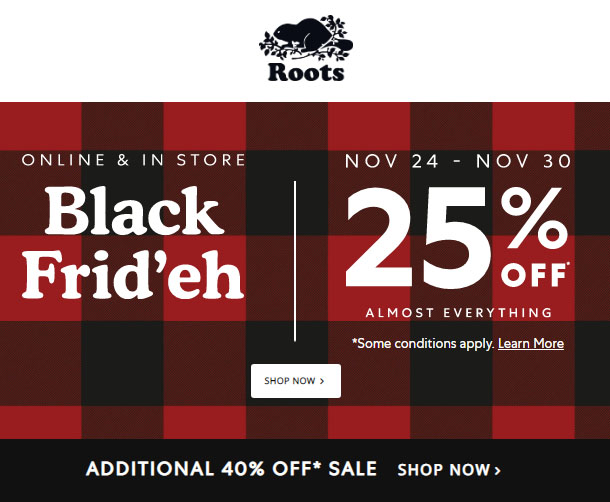Click the Nov 24 - Nov 30 date text
Screen dimensions: 610x502
(459, 160)
